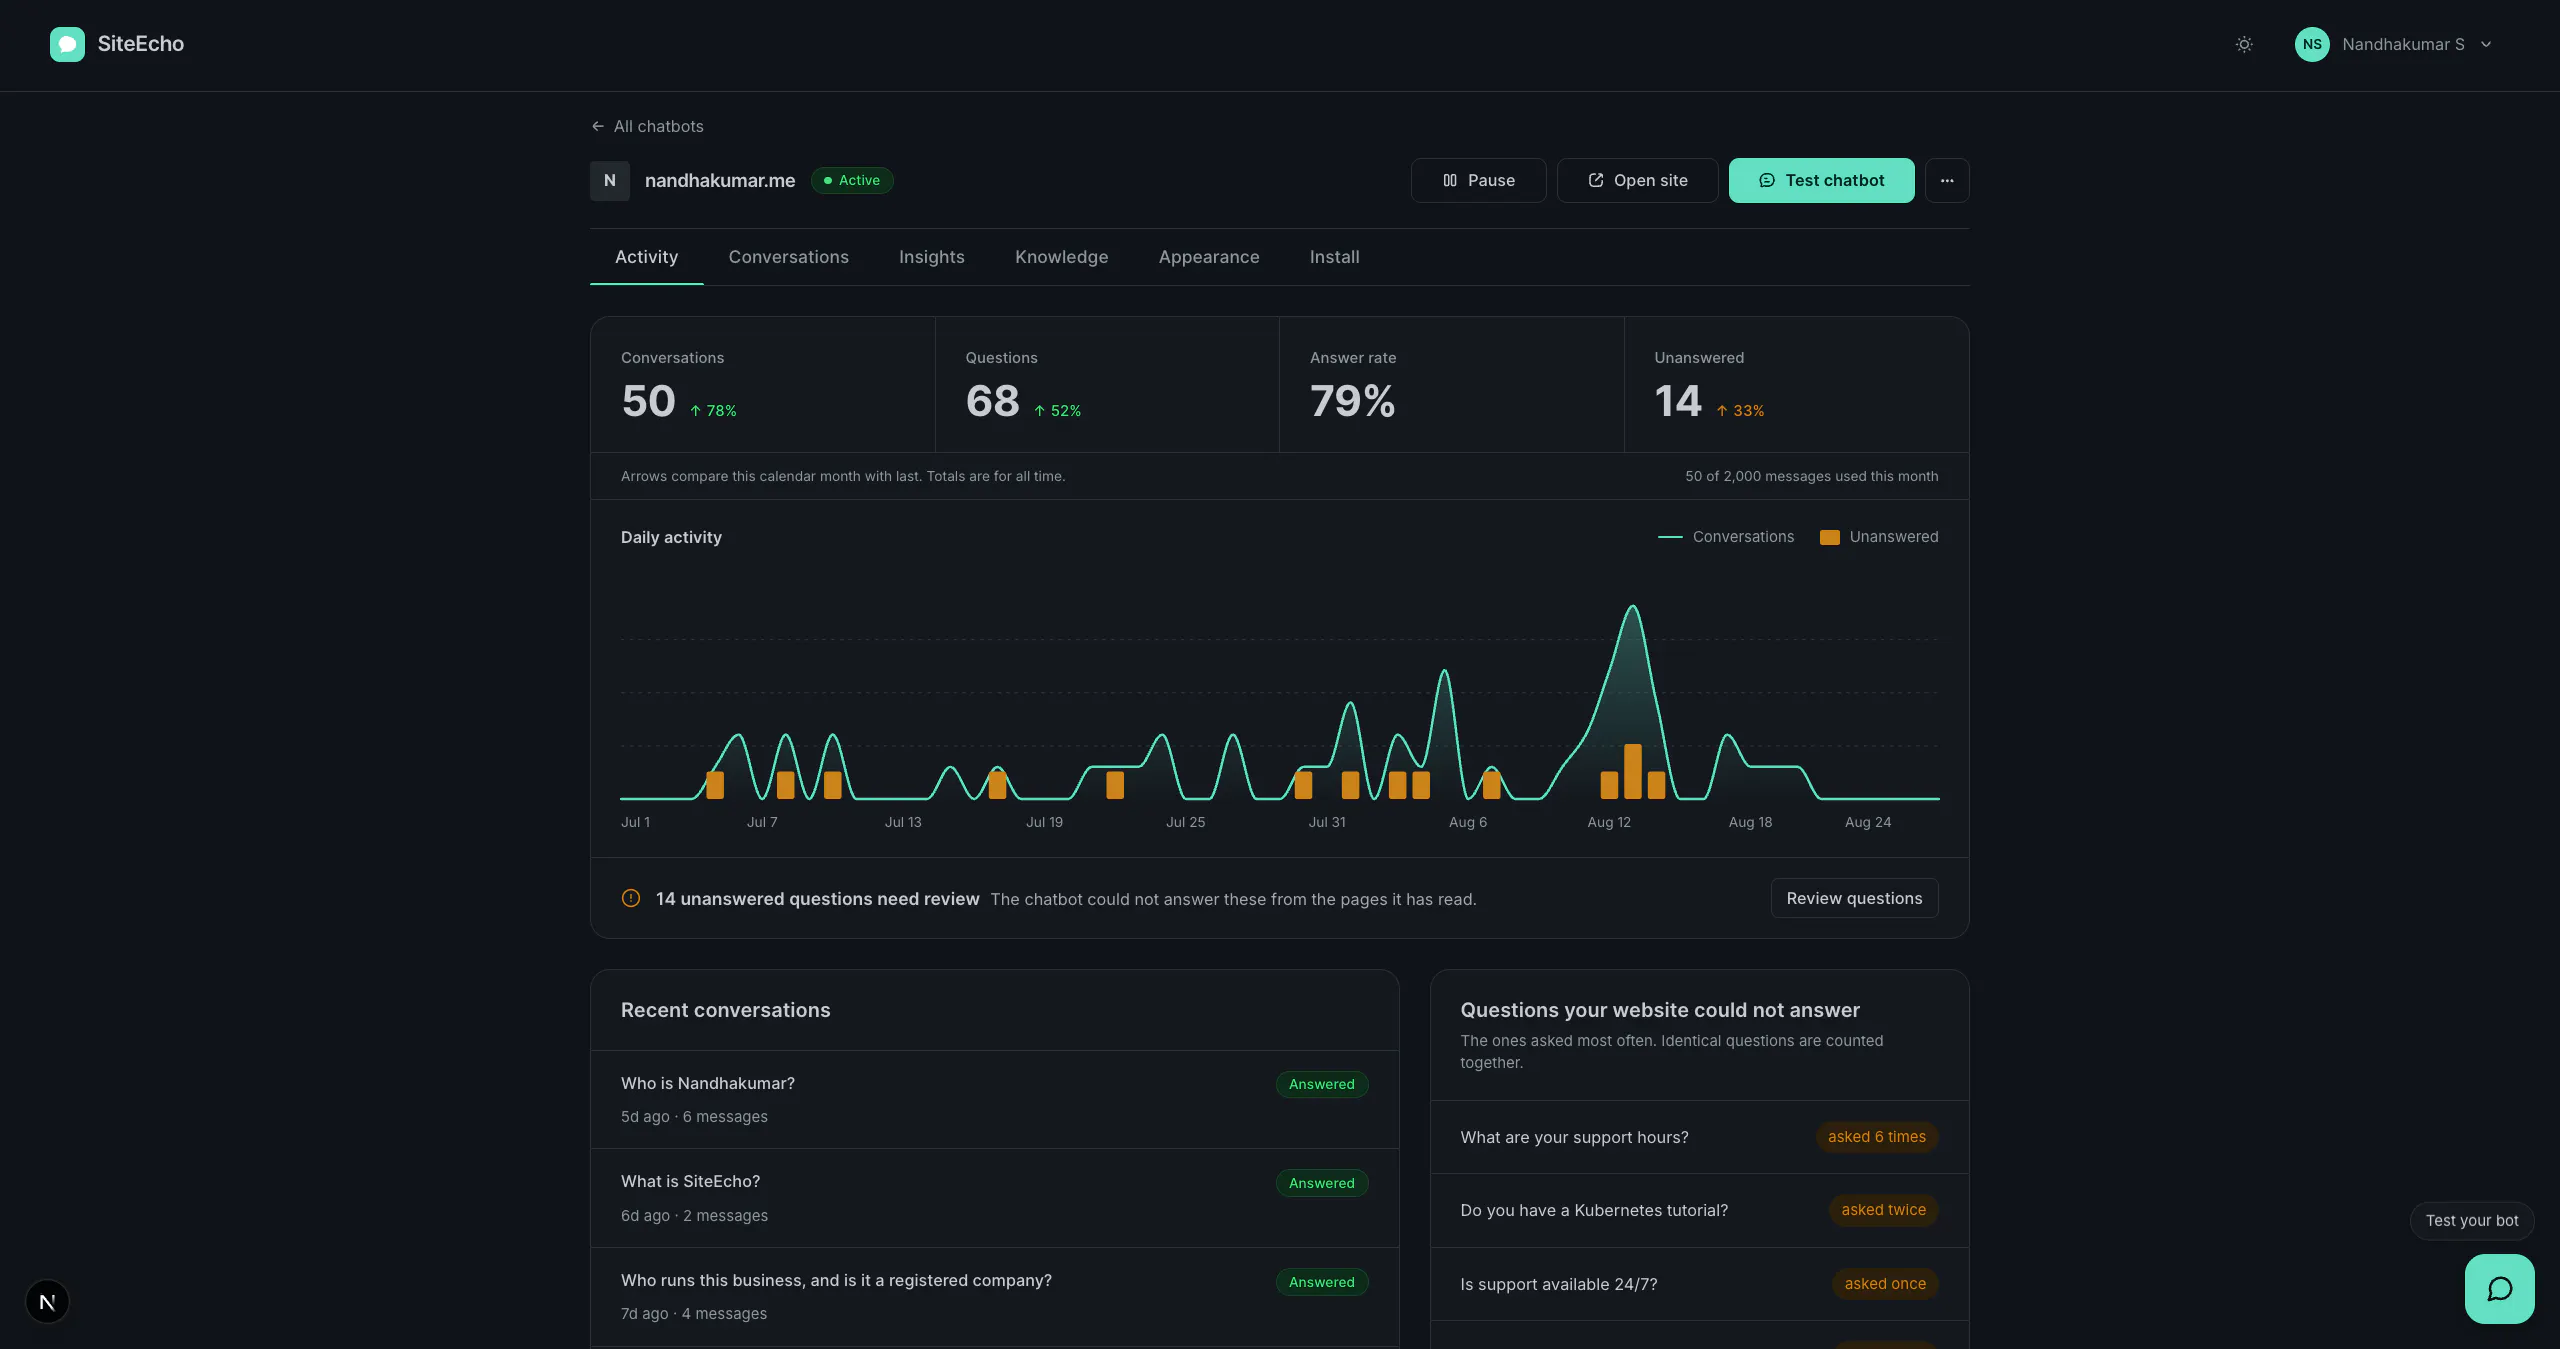Click Answered badge for 'What is SiteEcho?'
2560x1349 pixels.
click(x=1321, y=1183)
